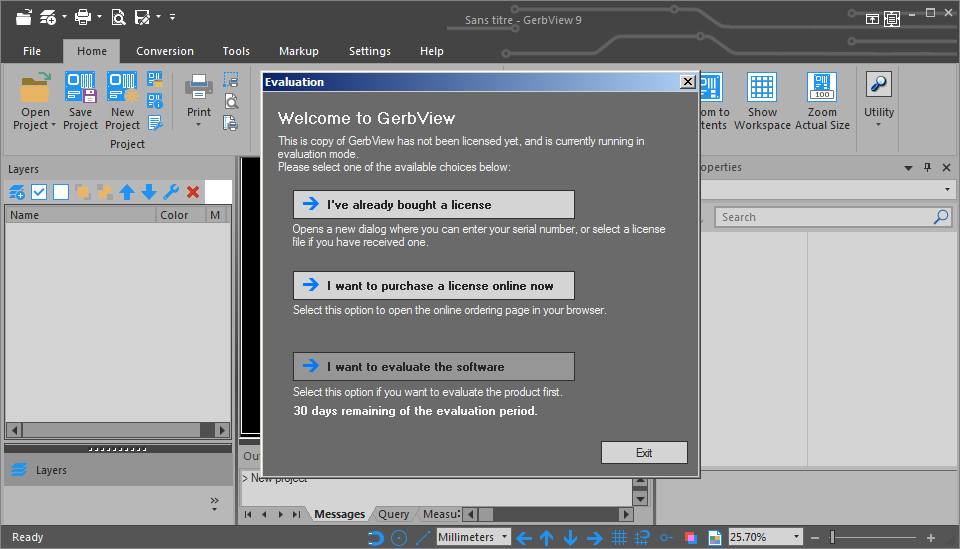Click the print selected area icon
Image resolution: width=960 pixels, height=549 pixels.
point(231,80)
